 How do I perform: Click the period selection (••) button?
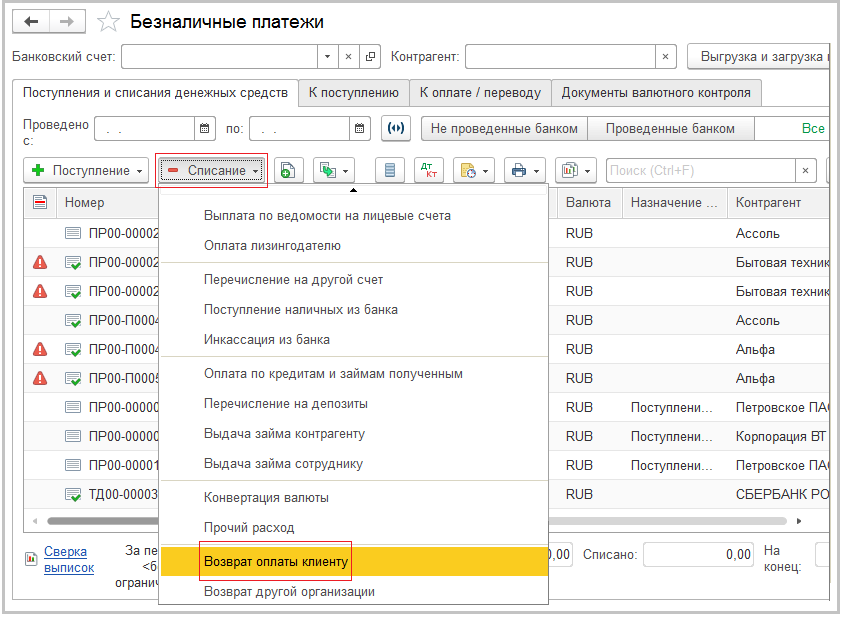[396, 128]
